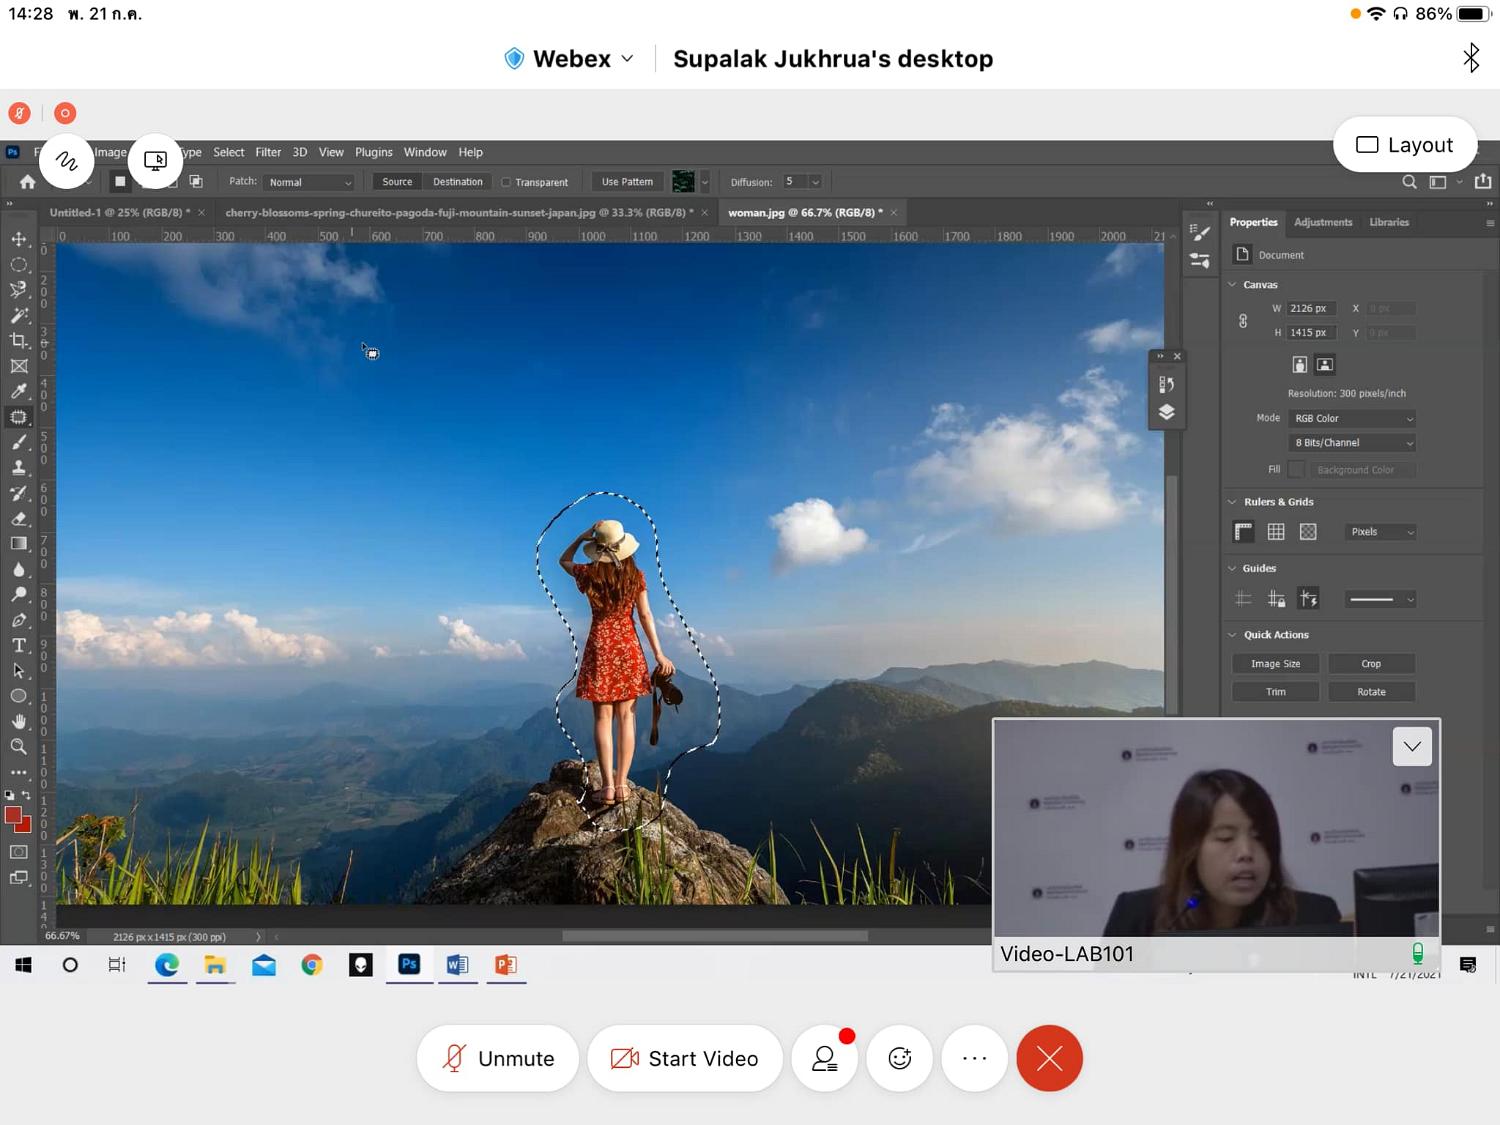Select the Elliptical Marquee tool

[19, 265]
